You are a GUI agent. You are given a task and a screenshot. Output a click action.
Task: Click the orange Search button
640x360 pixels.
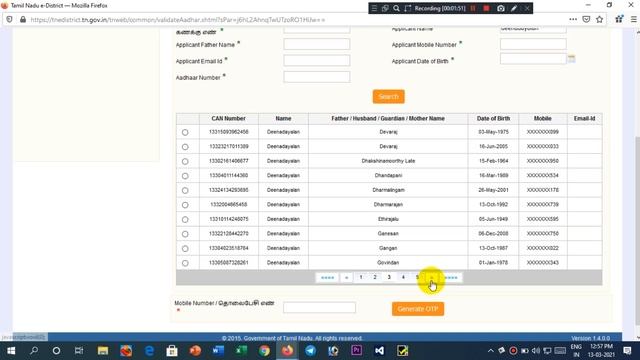[389, 97]
